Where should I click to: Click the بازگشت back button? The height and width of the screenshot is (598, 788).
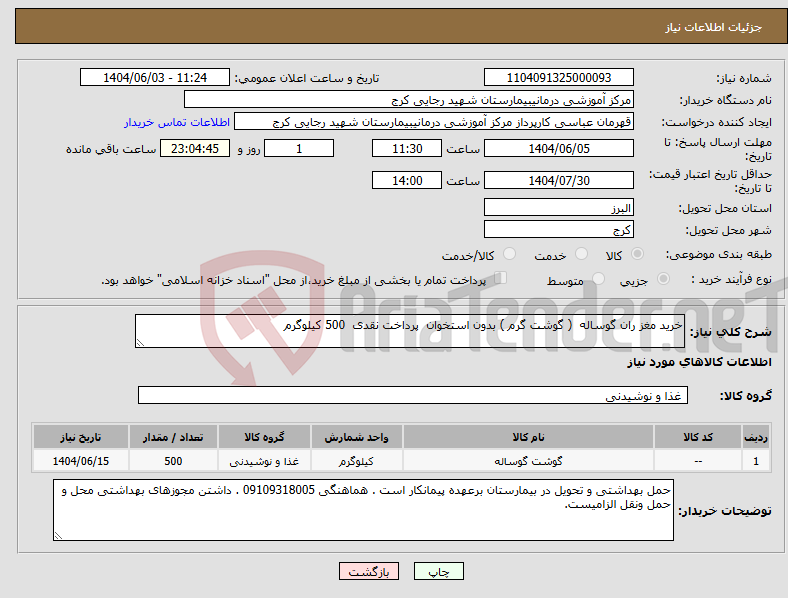pyautogui.click(x=369, y=571)
